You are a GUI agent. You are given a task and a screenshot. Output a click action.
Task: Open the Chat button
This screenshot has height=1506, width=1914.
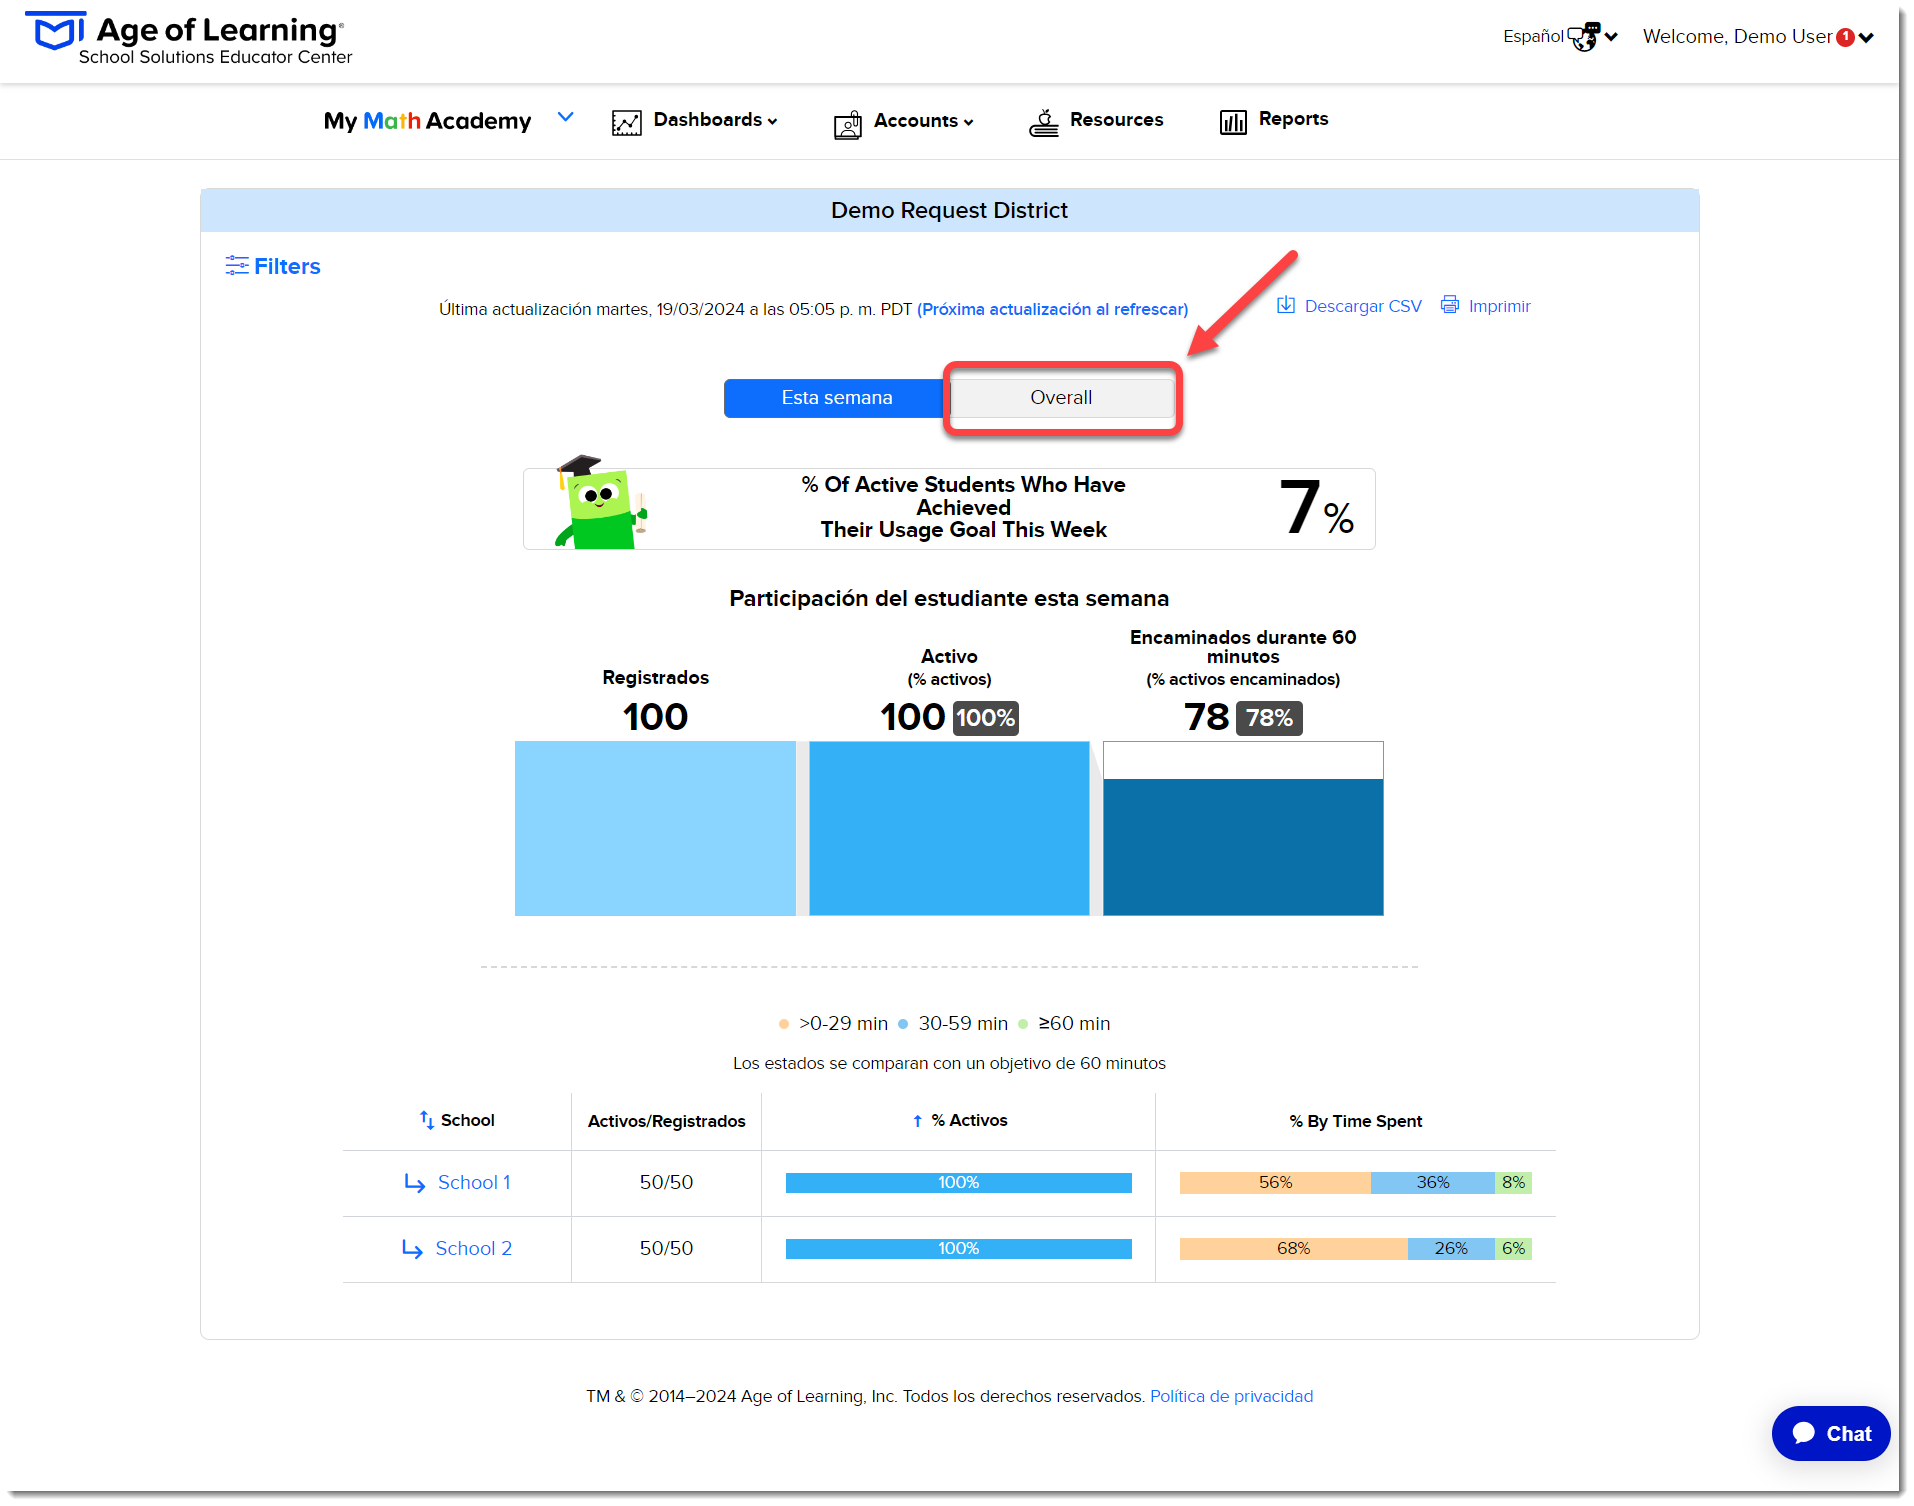pyautogui.click(x=1830, y=1434)
